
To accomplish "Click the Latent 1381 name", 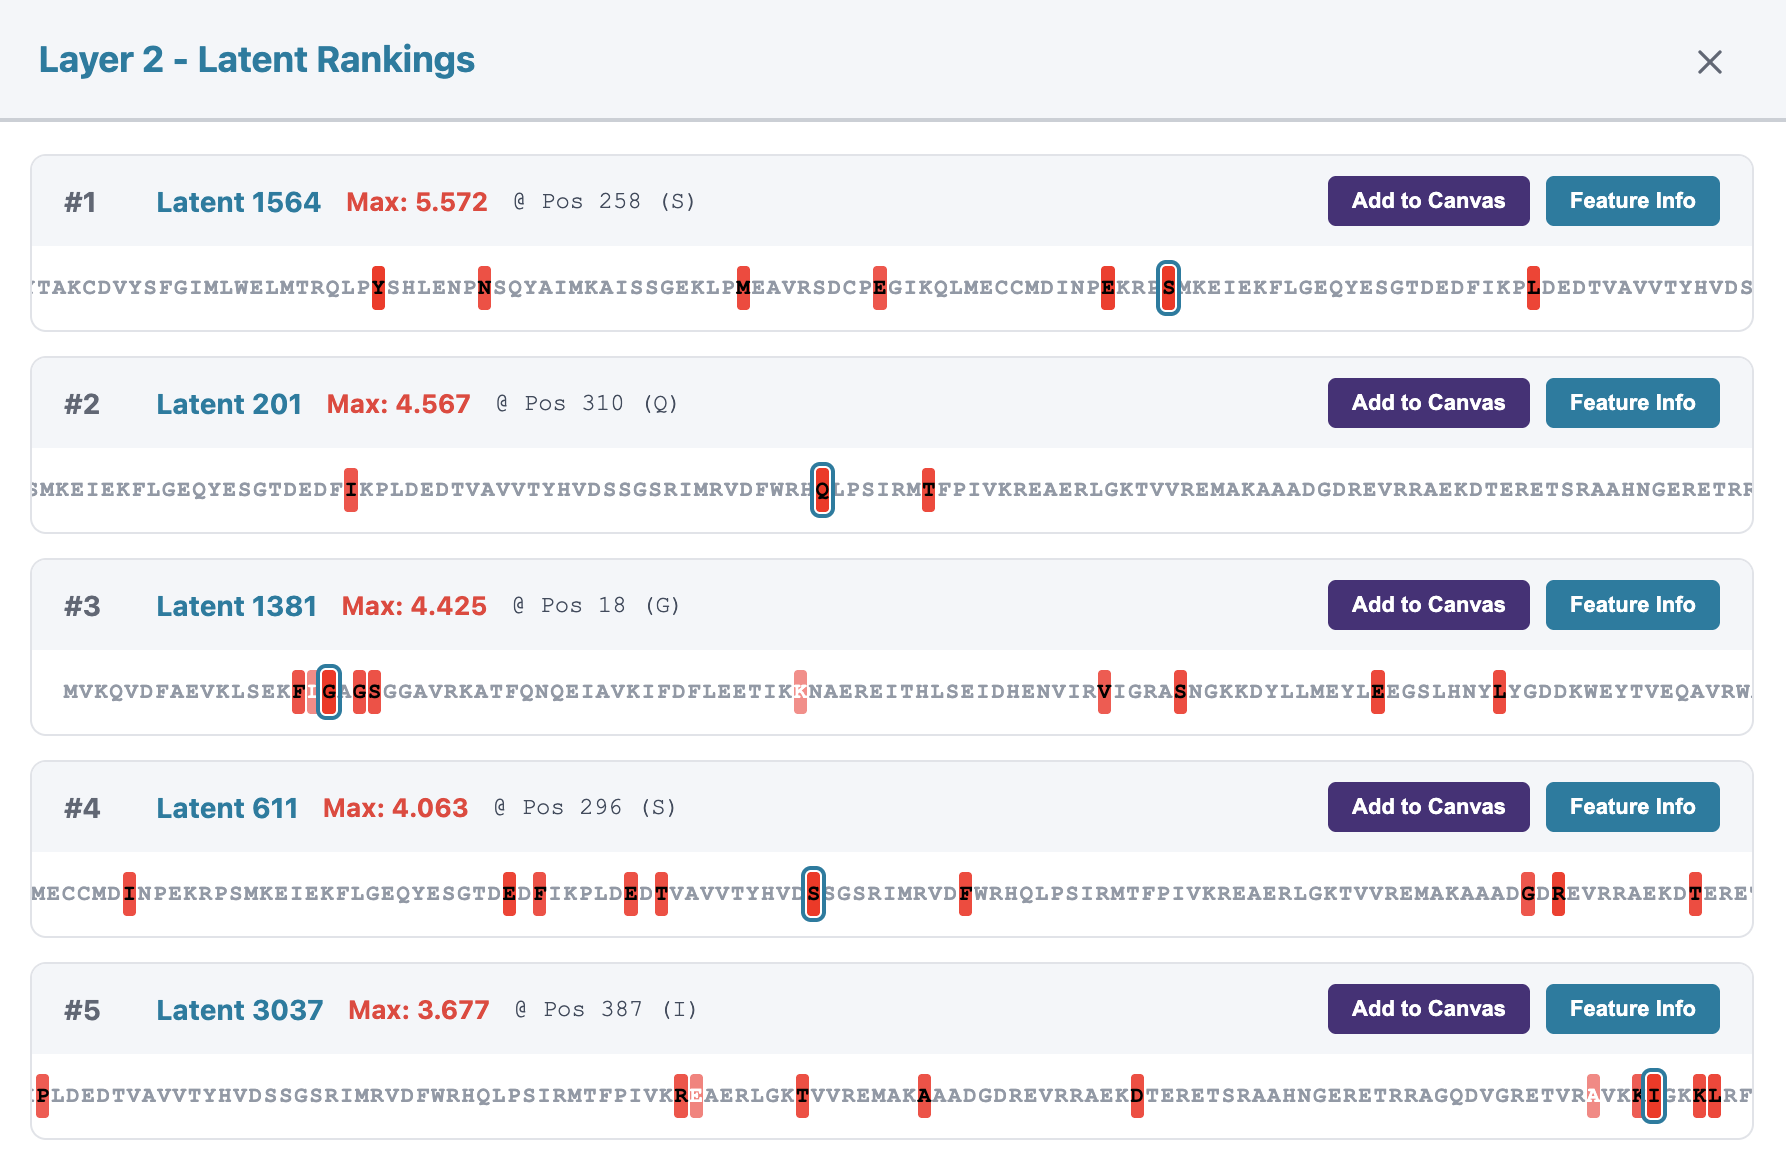I will pos(236,605).
